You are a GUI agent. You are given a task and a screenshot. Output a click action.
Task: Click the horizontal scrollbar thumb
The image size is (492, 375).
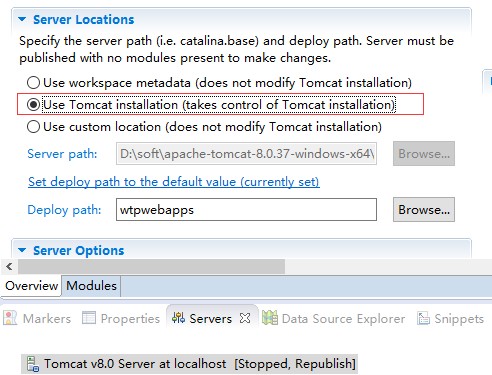152,266
